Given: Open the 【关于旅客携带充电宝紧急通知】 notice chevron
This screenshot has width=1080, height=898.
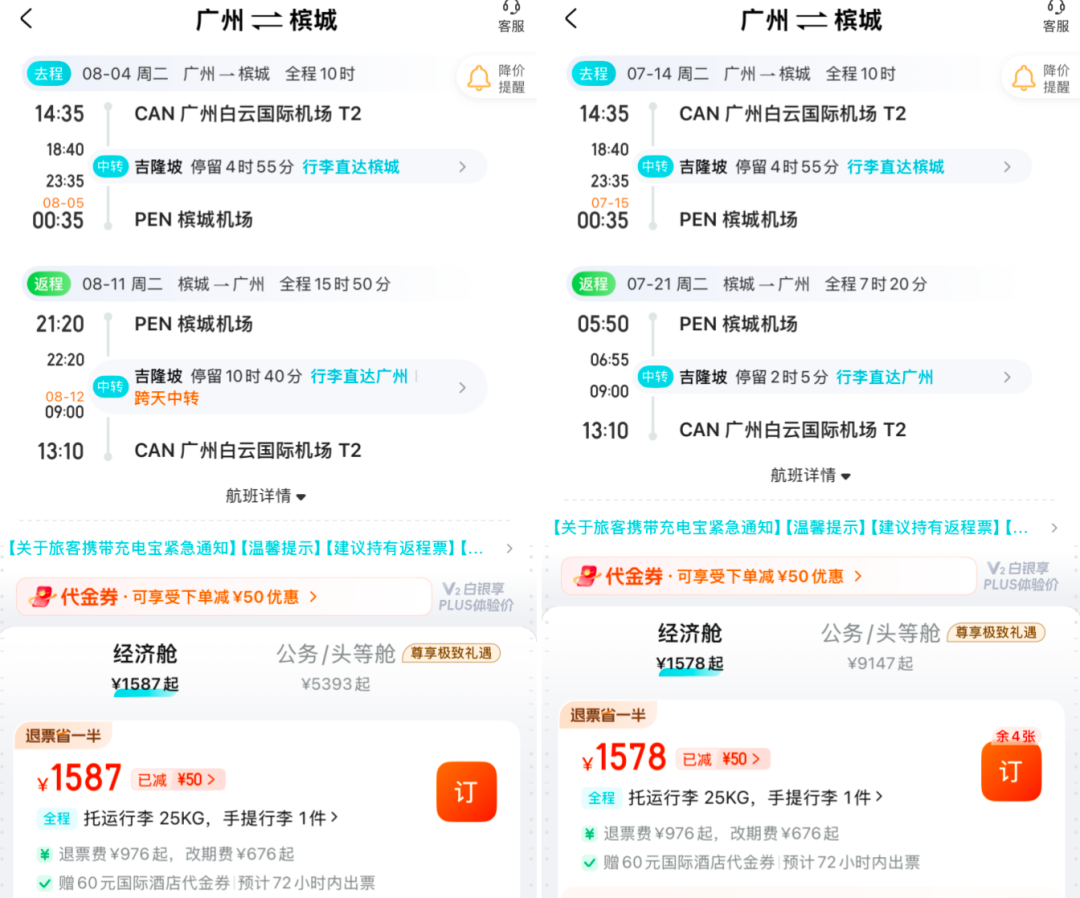Looking at the screenshot, I should (x=508, y=547).
